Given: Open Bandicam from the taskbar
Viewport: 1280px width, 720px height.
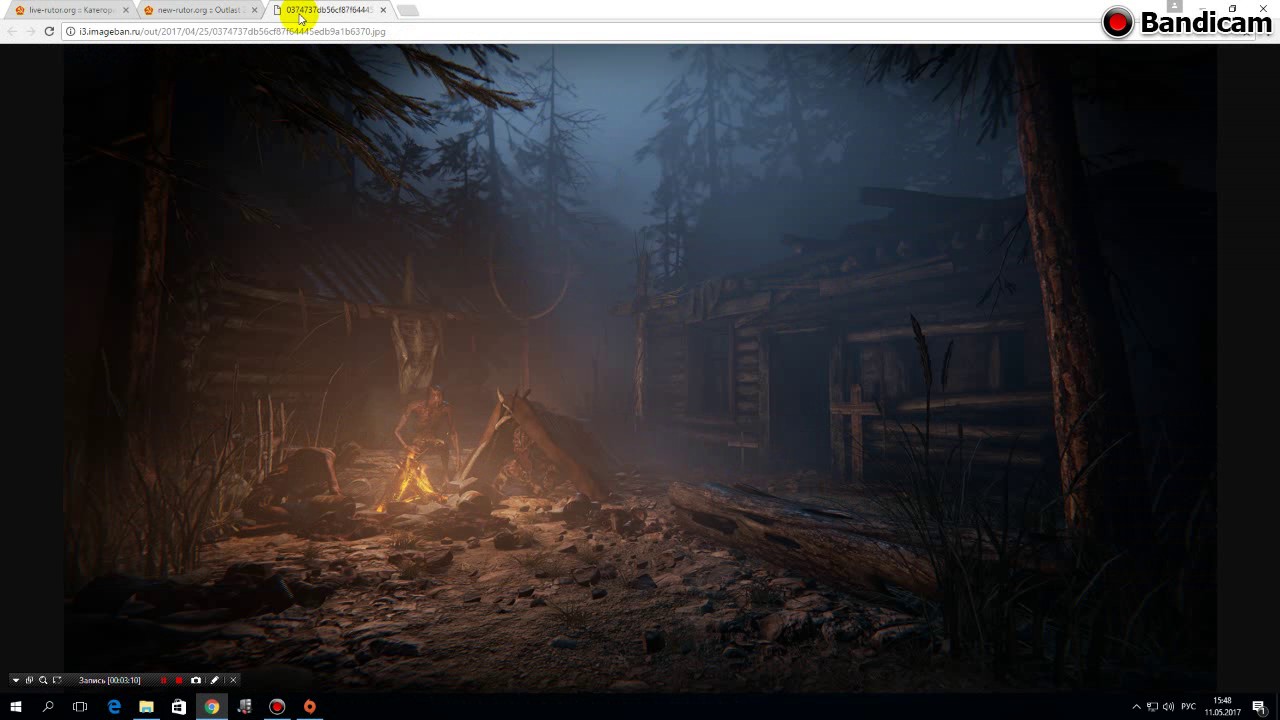Looking at the screenshot, I should tap(277, 707).
